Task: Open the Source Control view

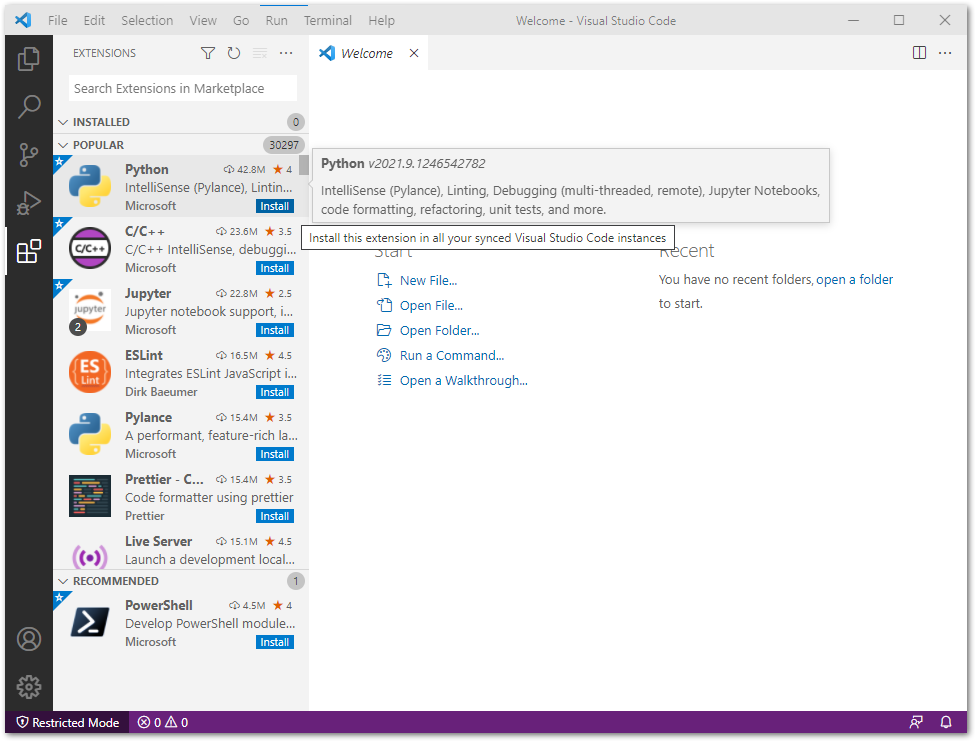Action: [29, 155]
